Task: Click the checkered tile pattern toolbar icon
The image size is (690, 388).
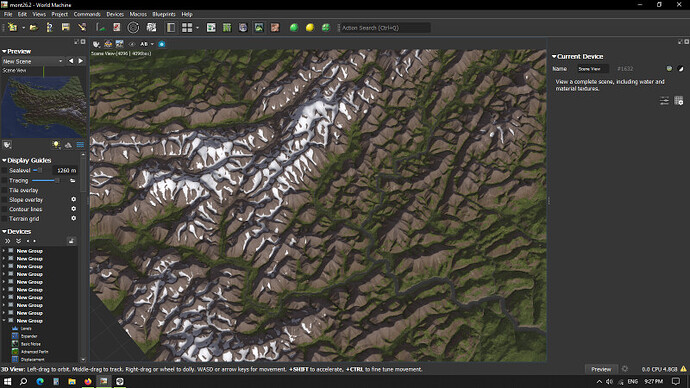Action: click(x=151, y=27)
